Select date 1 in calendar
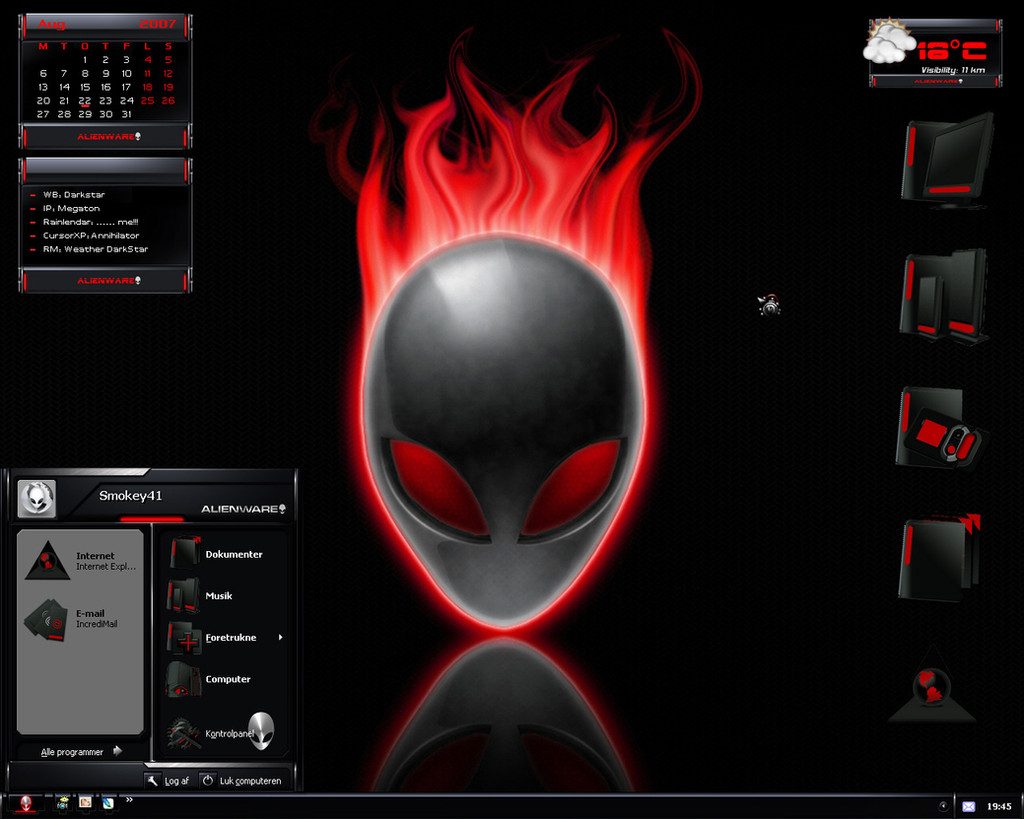1024x819 pixels. point(85,59)
